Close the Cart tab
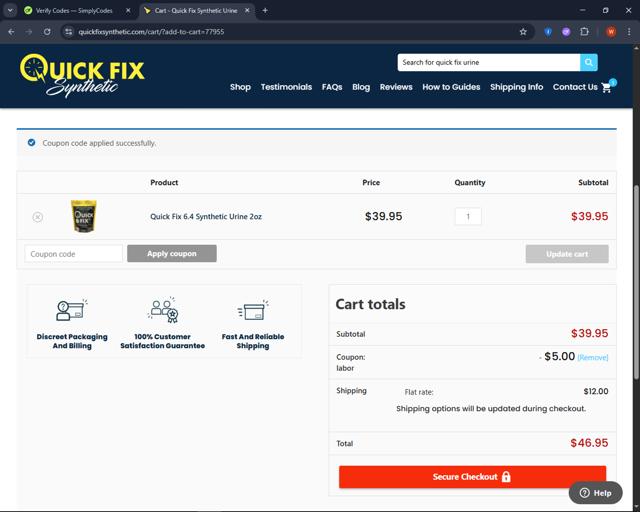This screenshot has width=640, height=512. pyautogui.click(x=247, y=11)
